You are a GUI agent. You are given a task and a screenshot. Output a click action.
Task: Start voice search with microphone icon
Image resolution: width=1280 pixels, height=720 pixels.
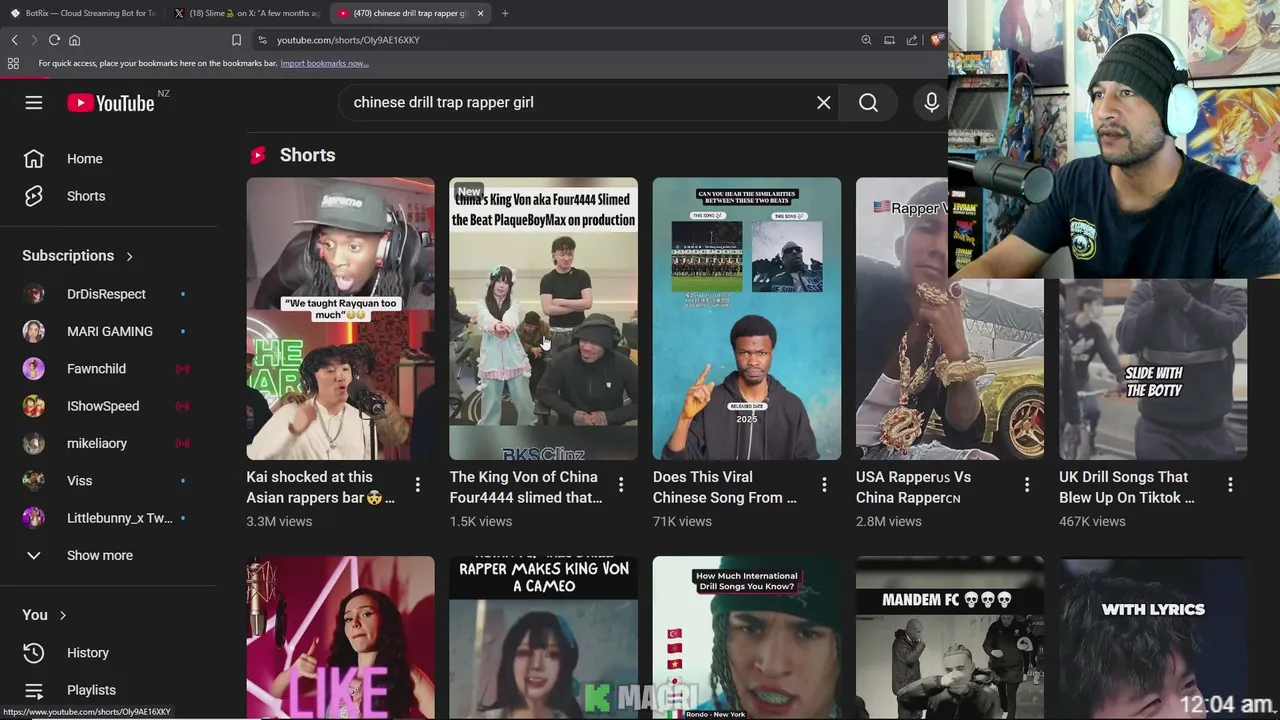click(x=931, y=102)
